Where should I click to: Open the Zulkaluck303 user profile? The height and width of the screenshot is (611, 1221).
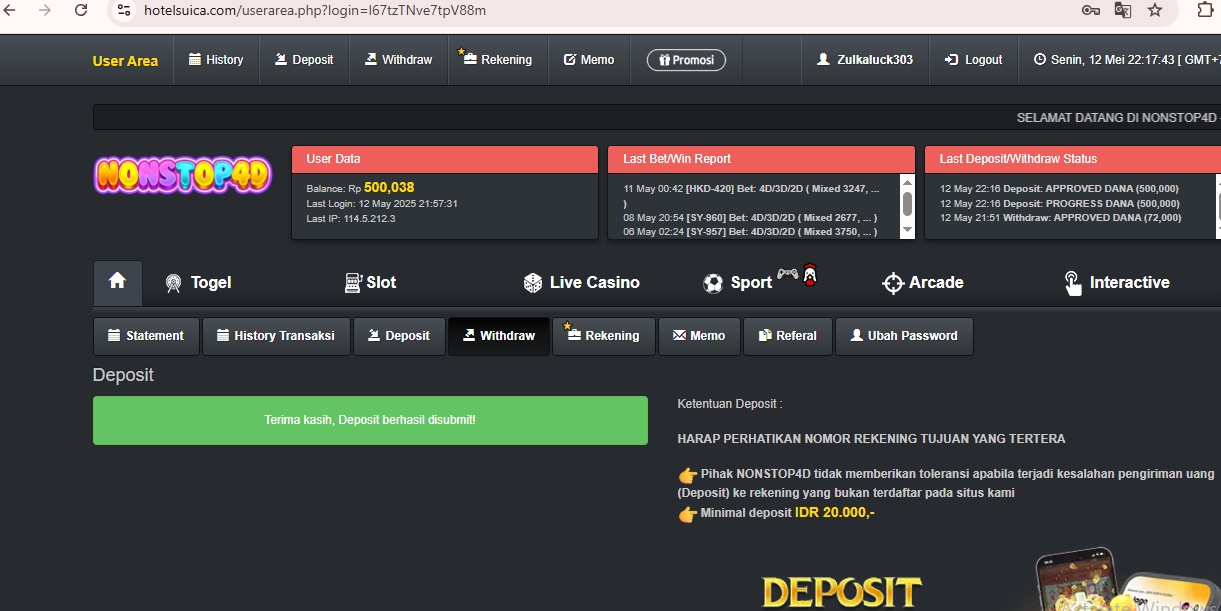click(x=865, y=60)
